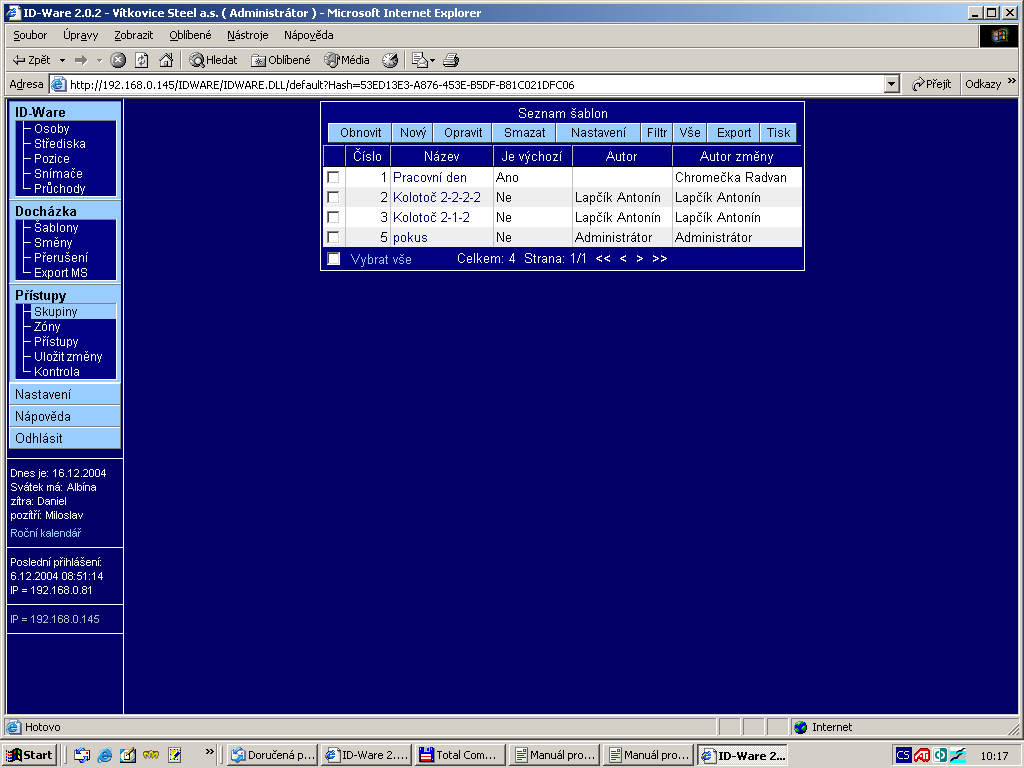This screenshot has width=1024, height=768.
Task: Toggle the Vybrat vše checkbox
Action: tap(334, 259)
